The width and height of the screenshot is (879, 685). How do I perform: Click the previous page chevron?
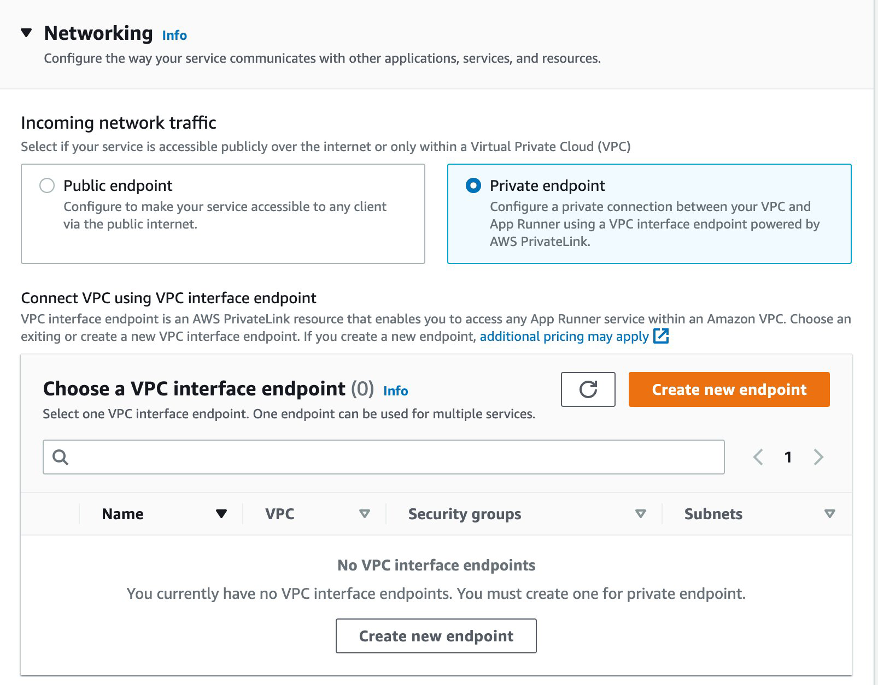757,456
